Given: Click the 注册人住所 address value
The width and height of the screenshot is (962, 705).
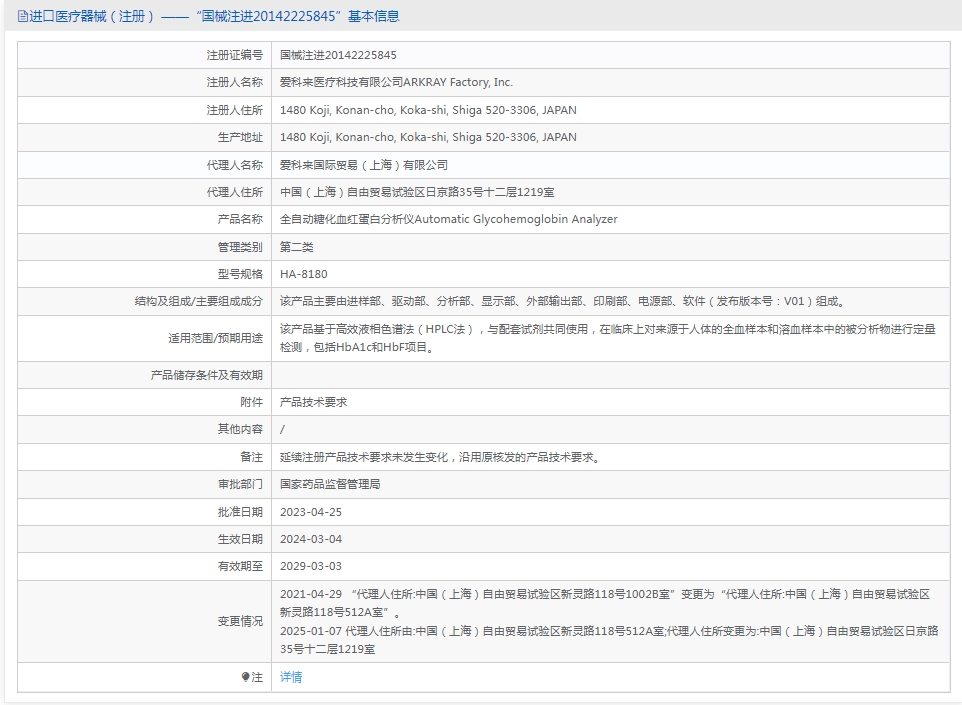Looking at the screenshot, I should 428,110.
